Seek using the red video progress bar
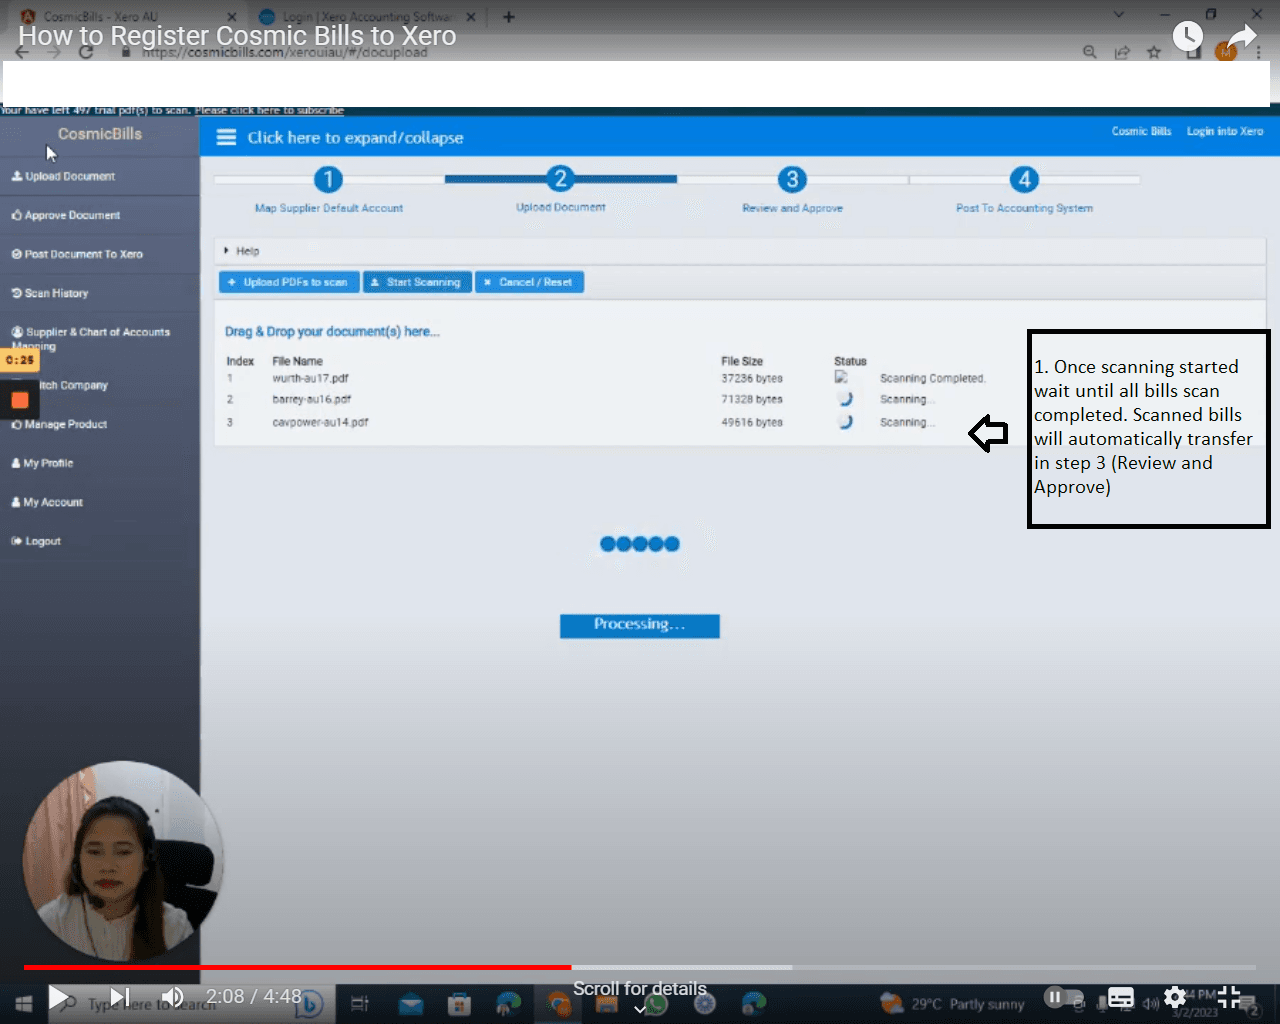 tap(297, 967)
